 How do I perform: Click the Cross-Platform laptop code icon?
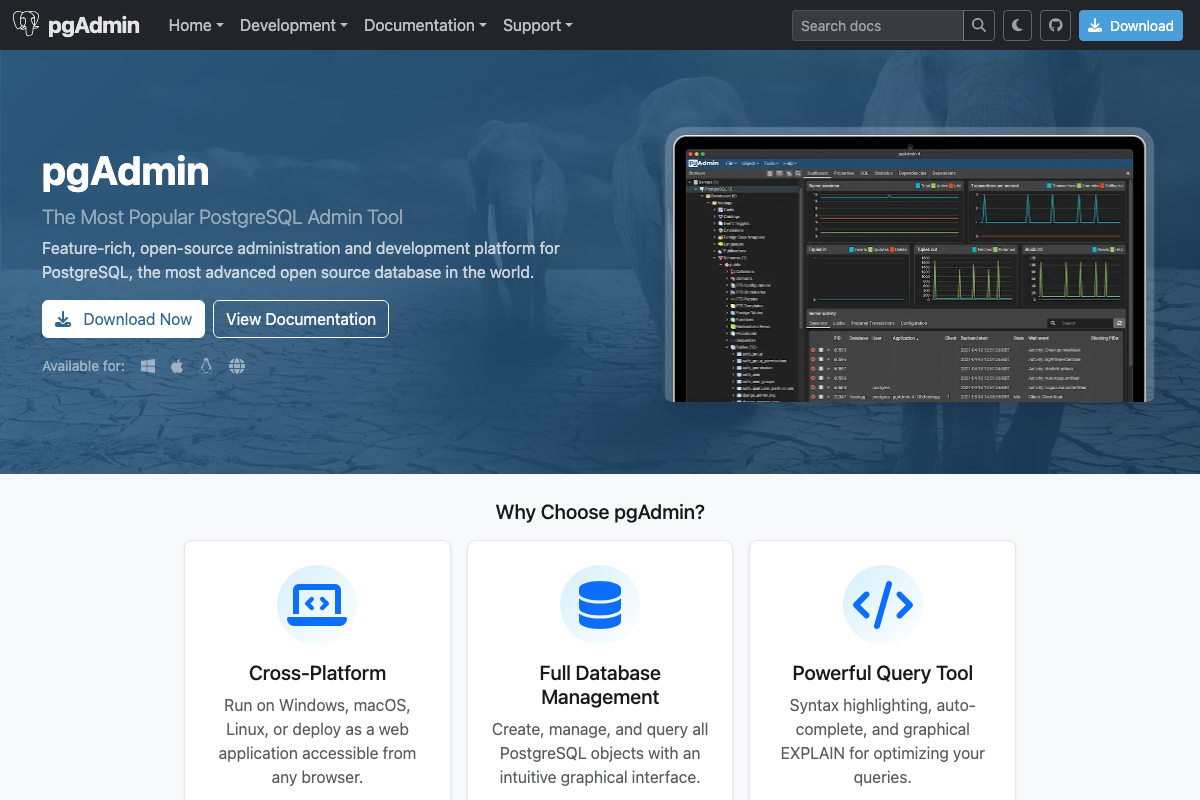317,604
